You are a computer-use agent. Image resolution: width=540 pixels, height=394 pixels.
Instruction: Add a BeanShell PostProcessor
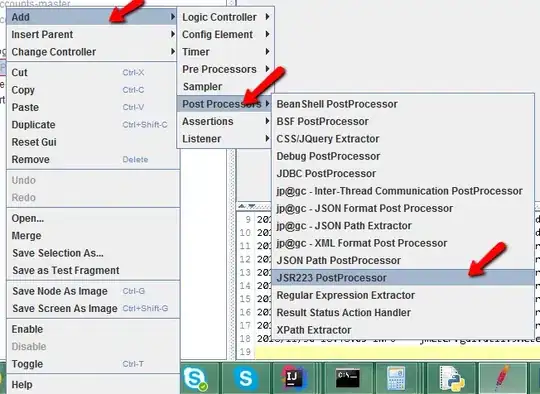(404, 104)
